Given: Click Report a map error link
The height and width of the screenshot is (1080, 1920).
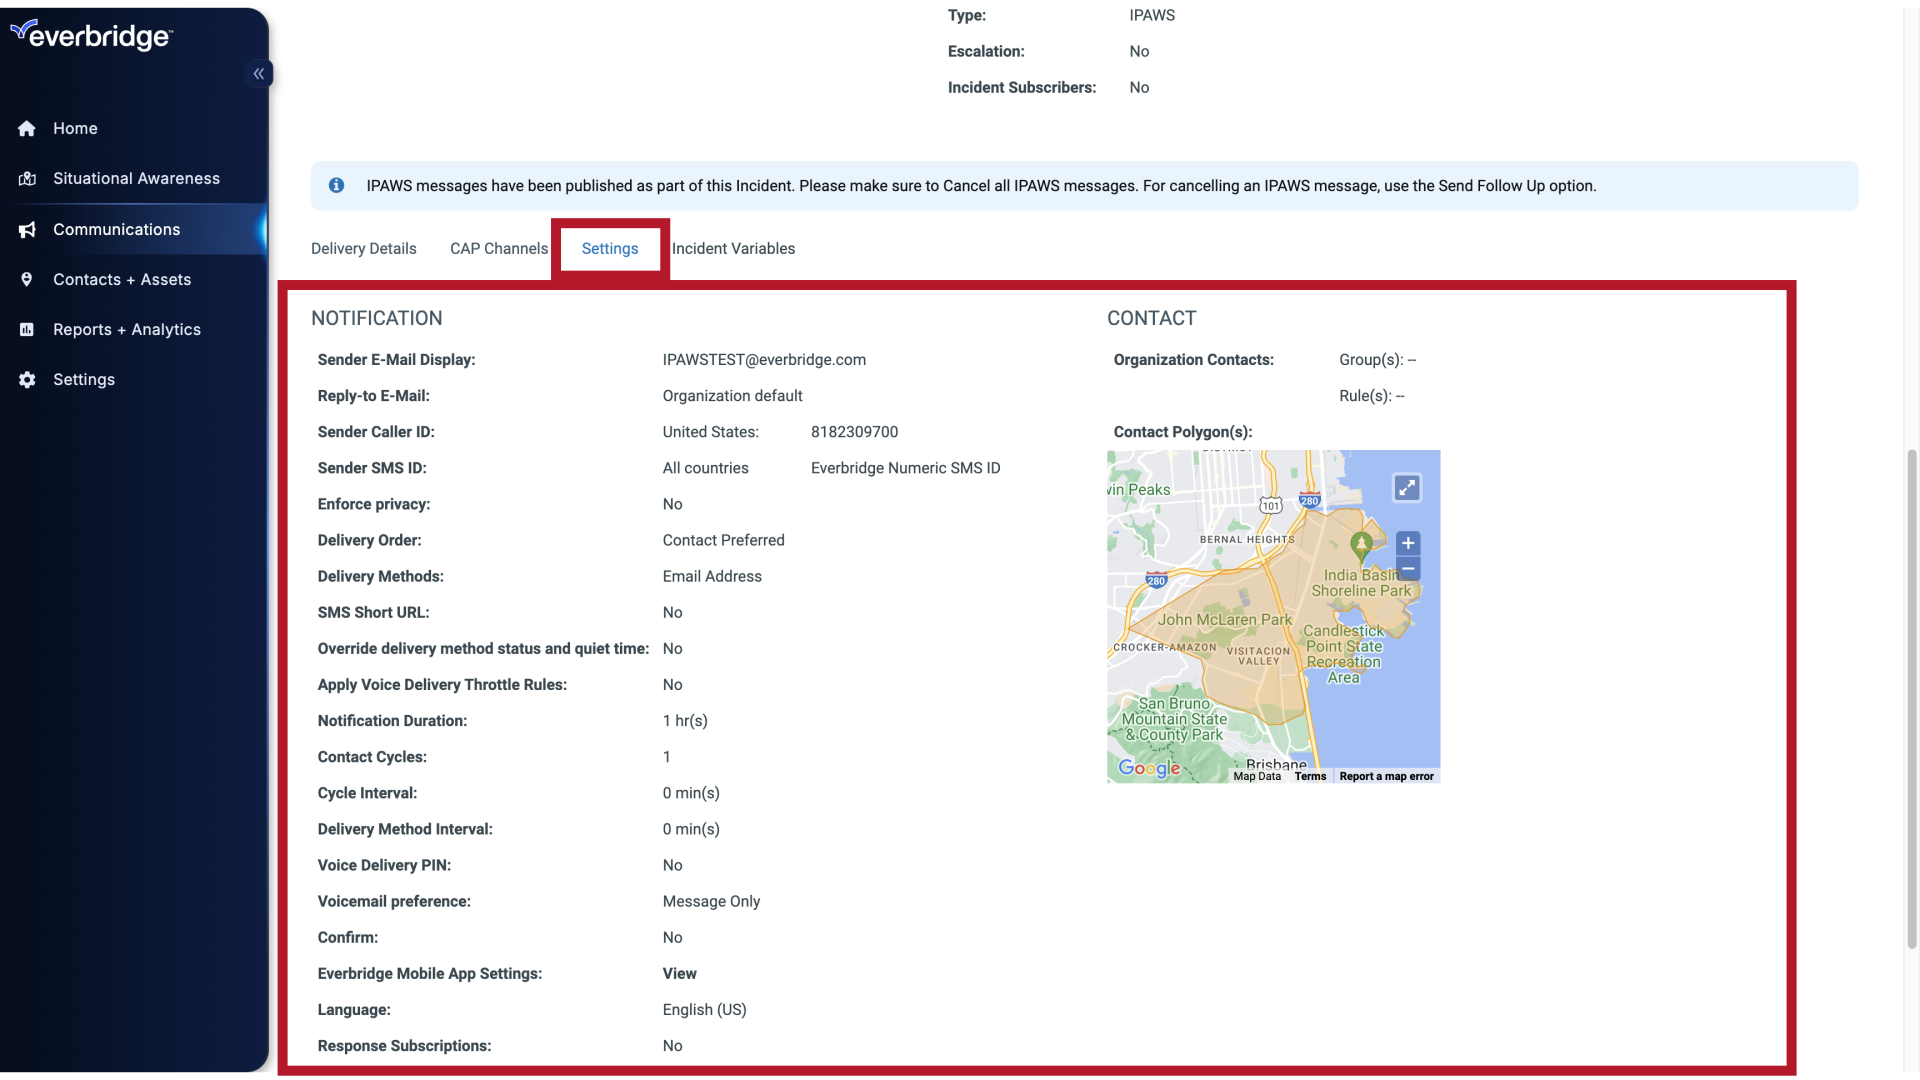Looking at the screenshot, I should pyautogui.click(x=1386, y=777).
